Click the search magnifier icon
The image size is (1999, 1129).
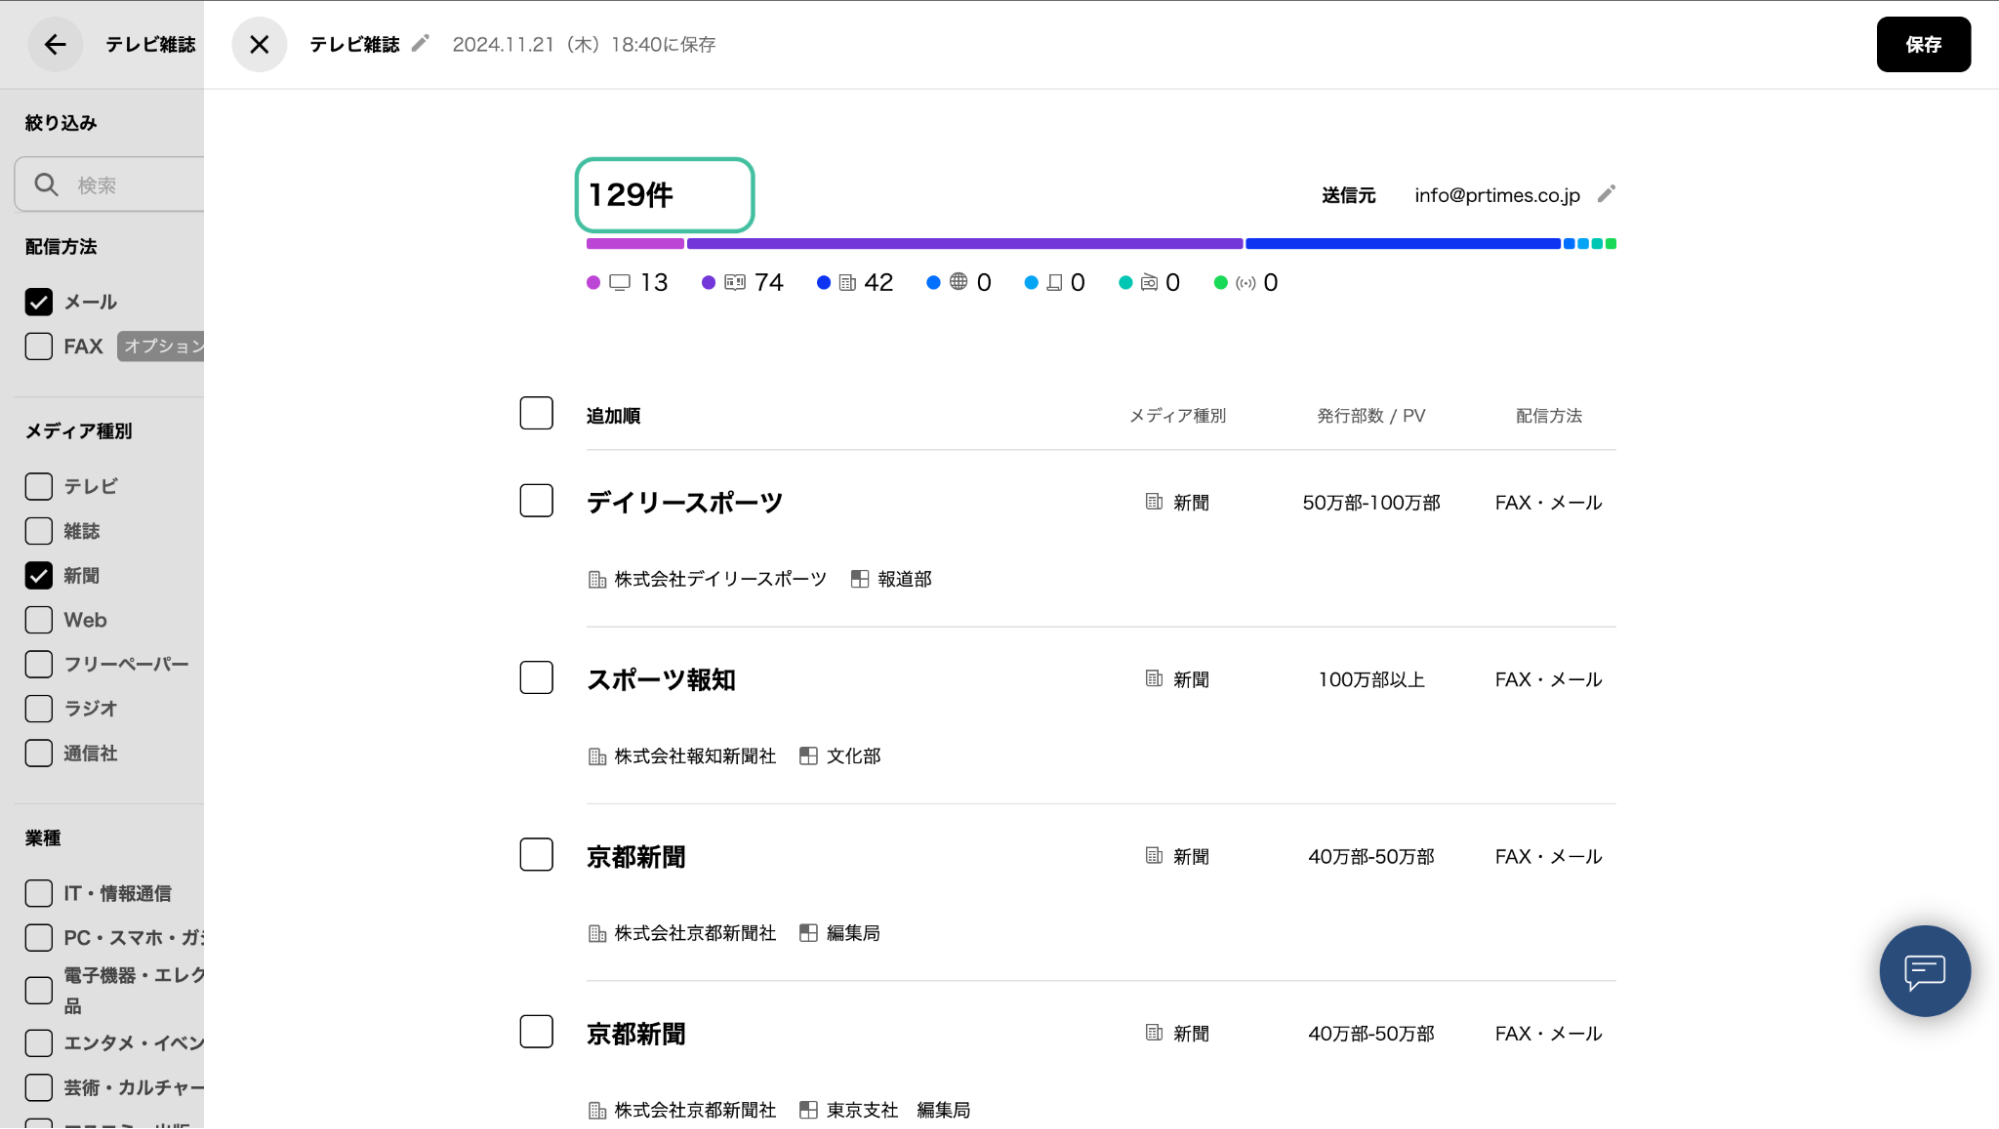click(x=46, y=185)
